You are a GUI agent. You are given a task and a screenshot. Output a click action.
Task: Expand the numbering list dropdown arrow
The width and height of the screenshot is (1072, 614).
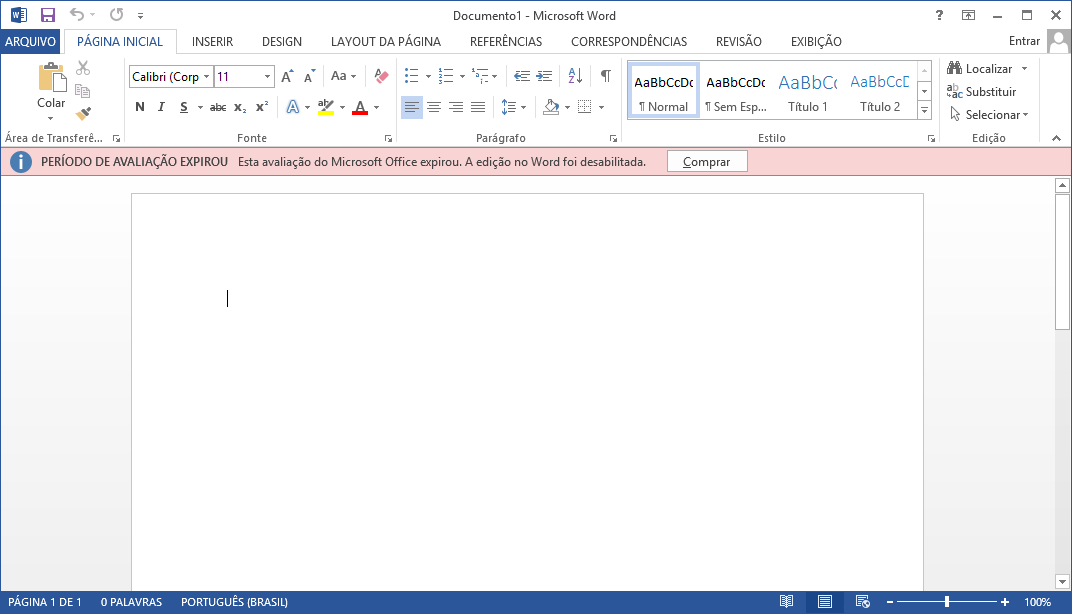point(462,77)
